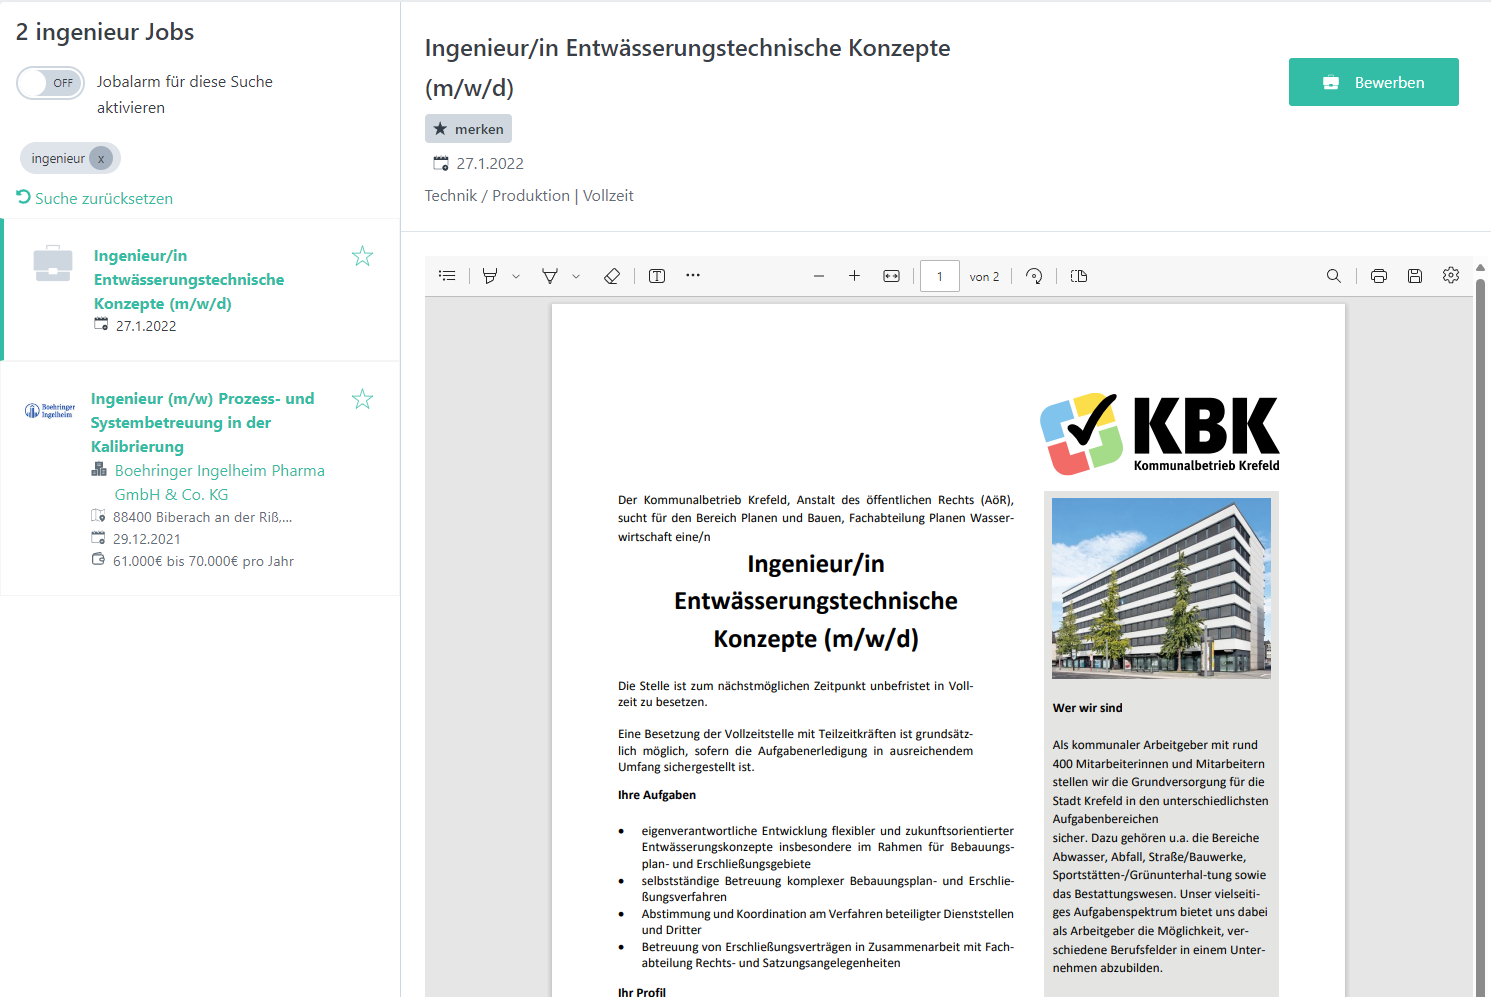Print the PDF job posting

click(x=1378, y=276)
